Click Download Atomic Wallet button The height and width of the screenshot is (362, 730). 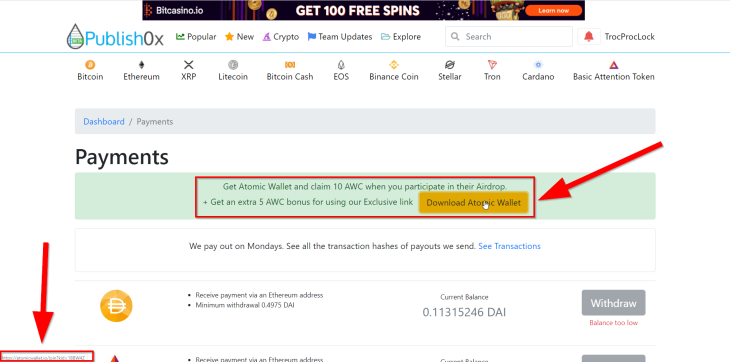[x=473, y=203]
